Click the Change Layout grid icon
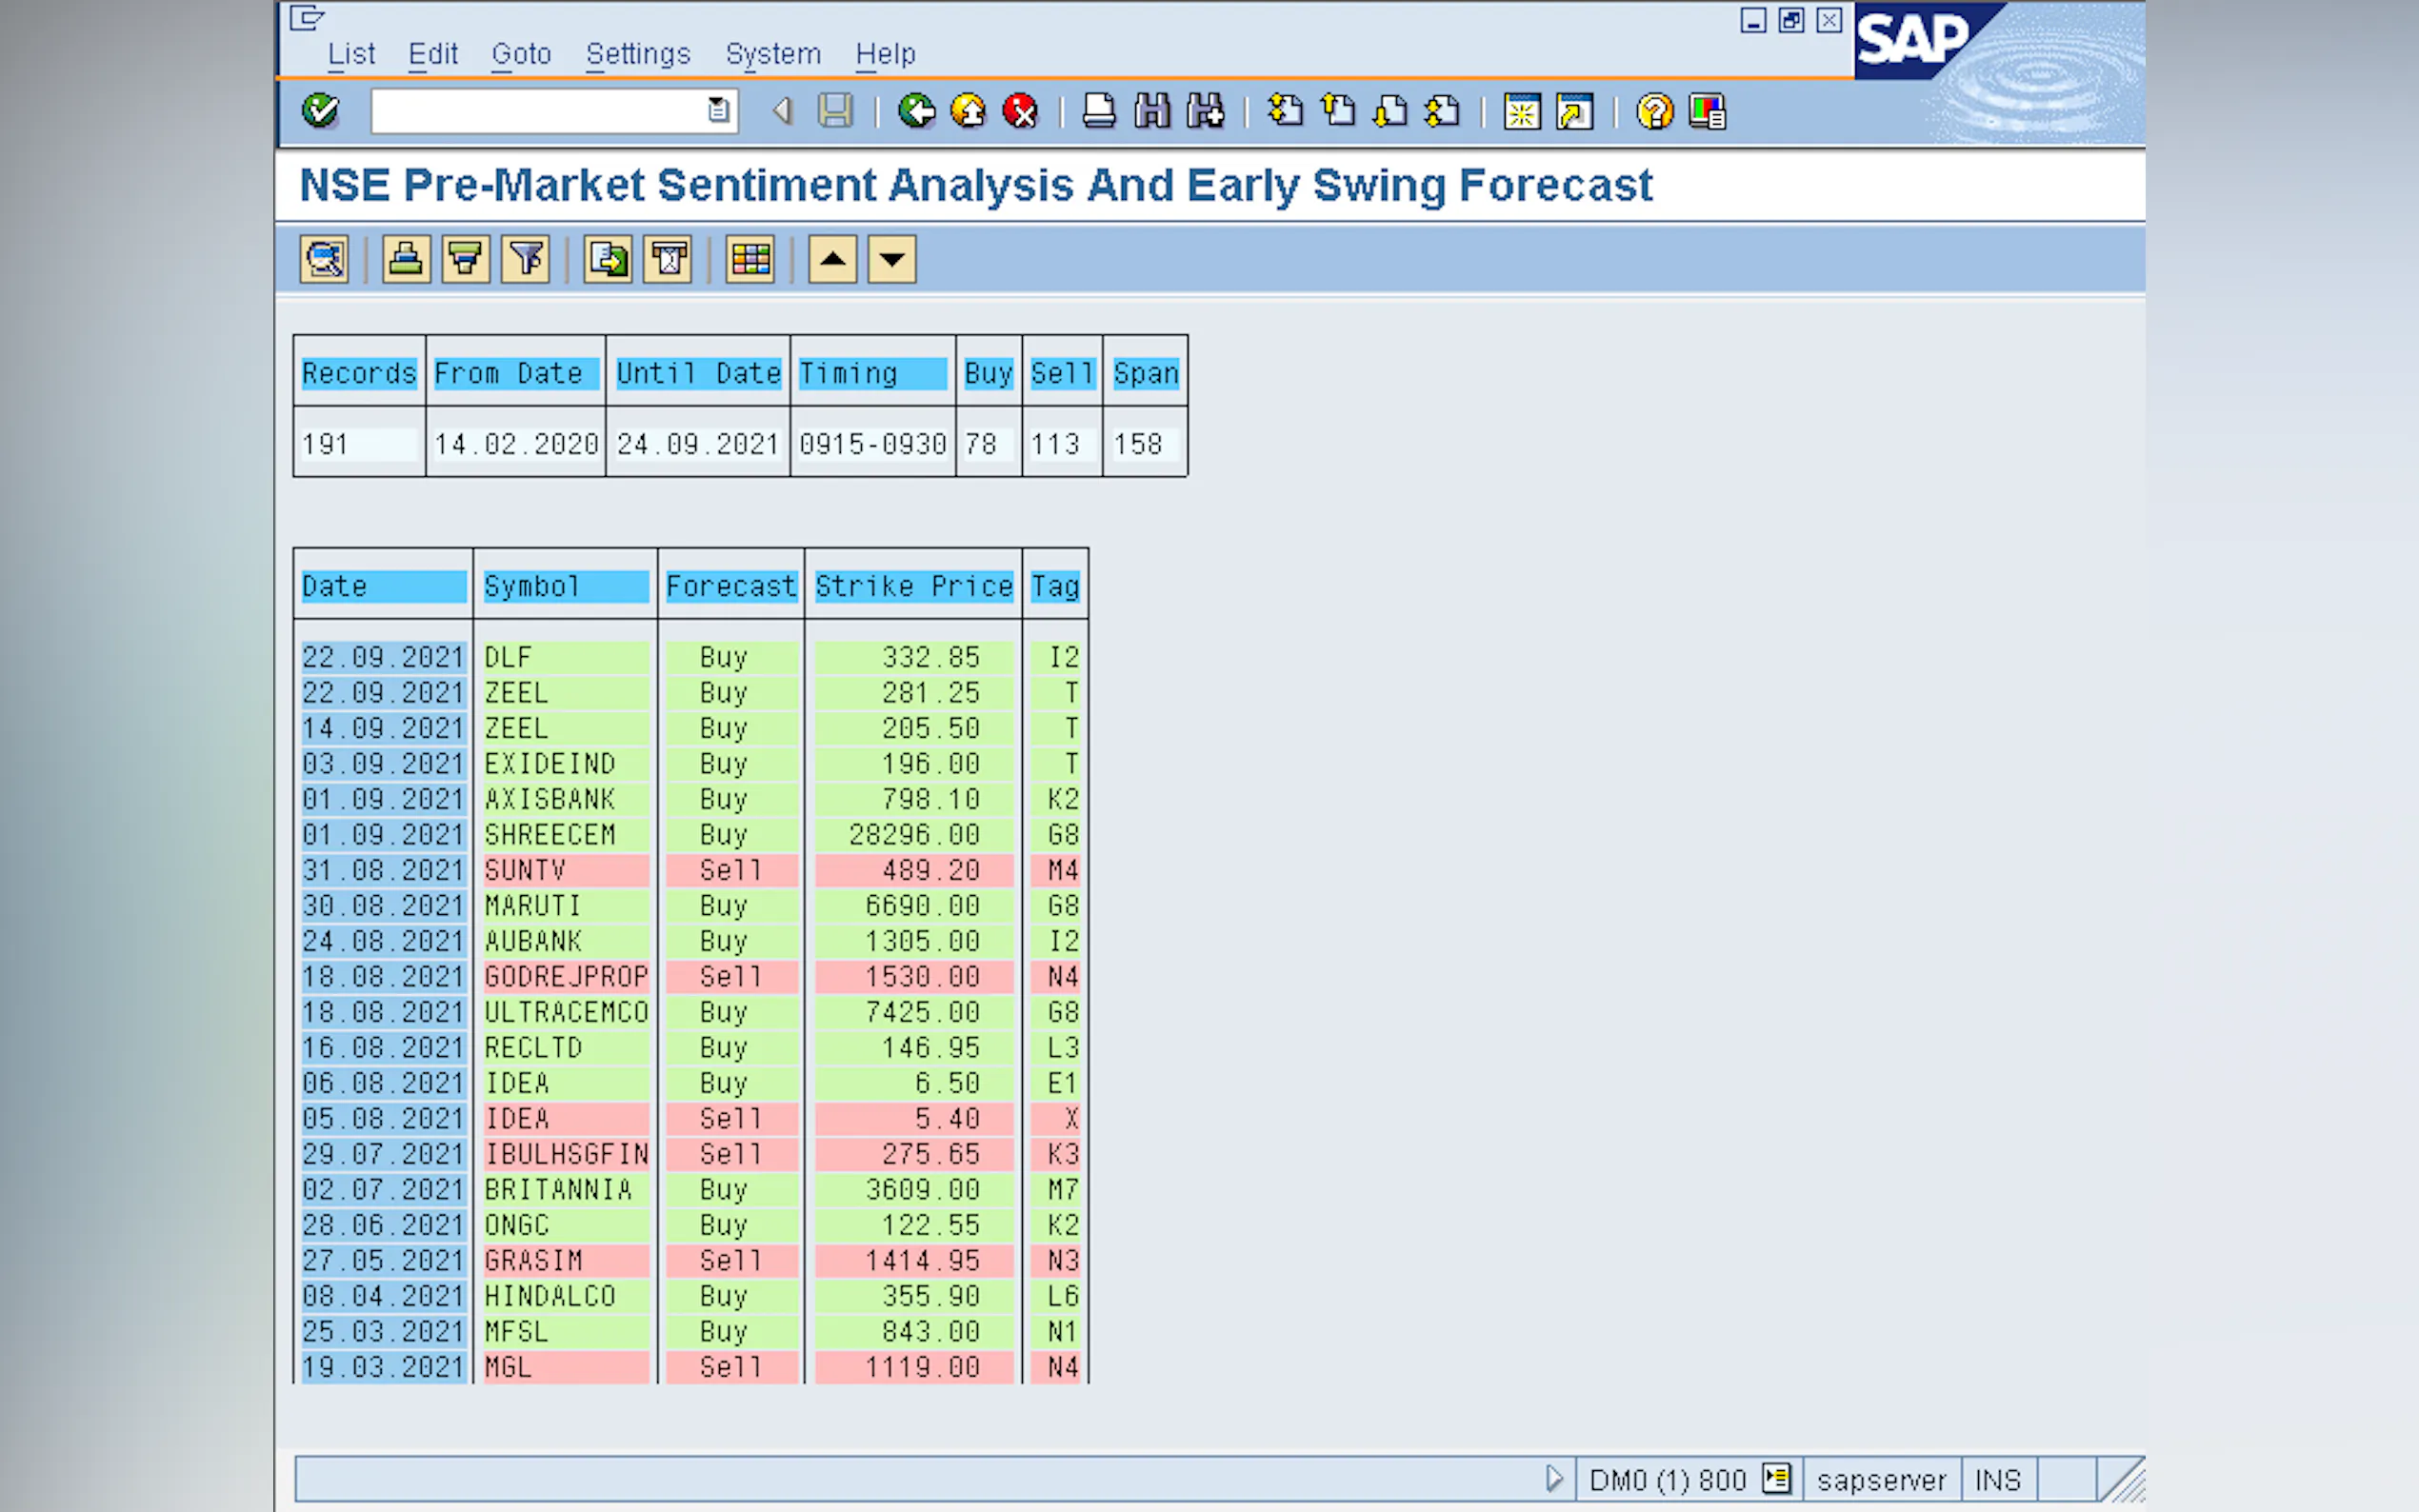Image resolution: width=2419 pixels, height=1512 pixels. pyautogui.click(x=750, y=260)
